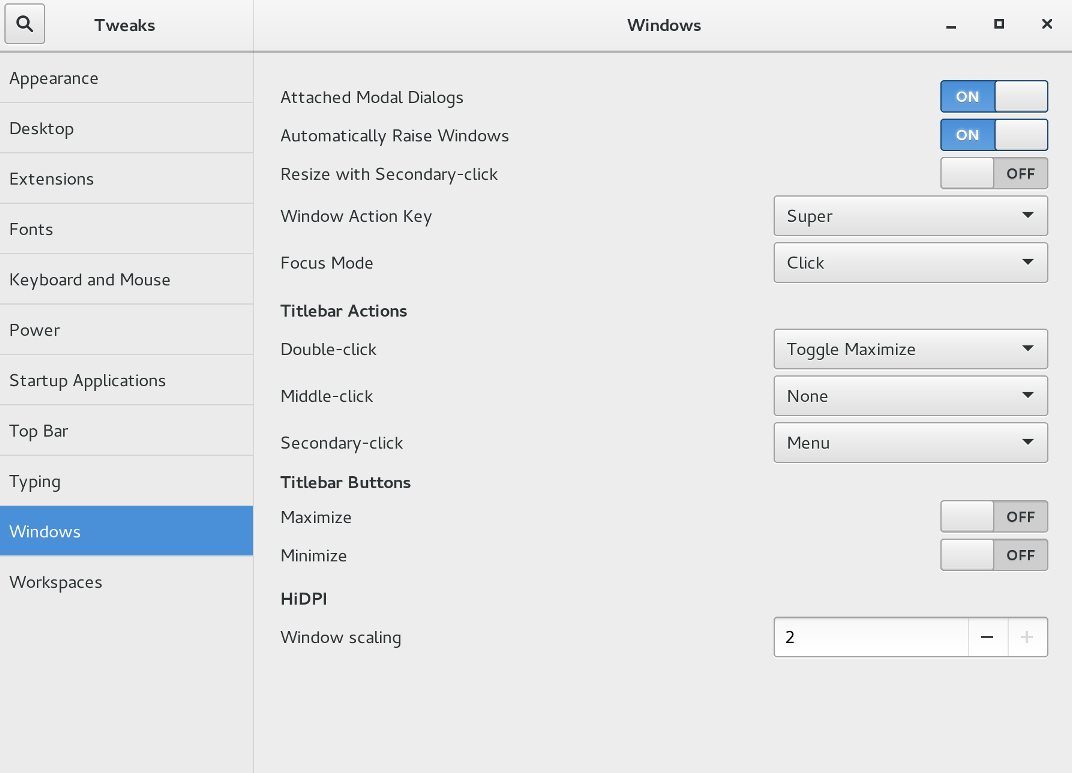Viewport: 1072px width, 773px height.
Task: Go to Top Bar settings
Action: (126, 431)
